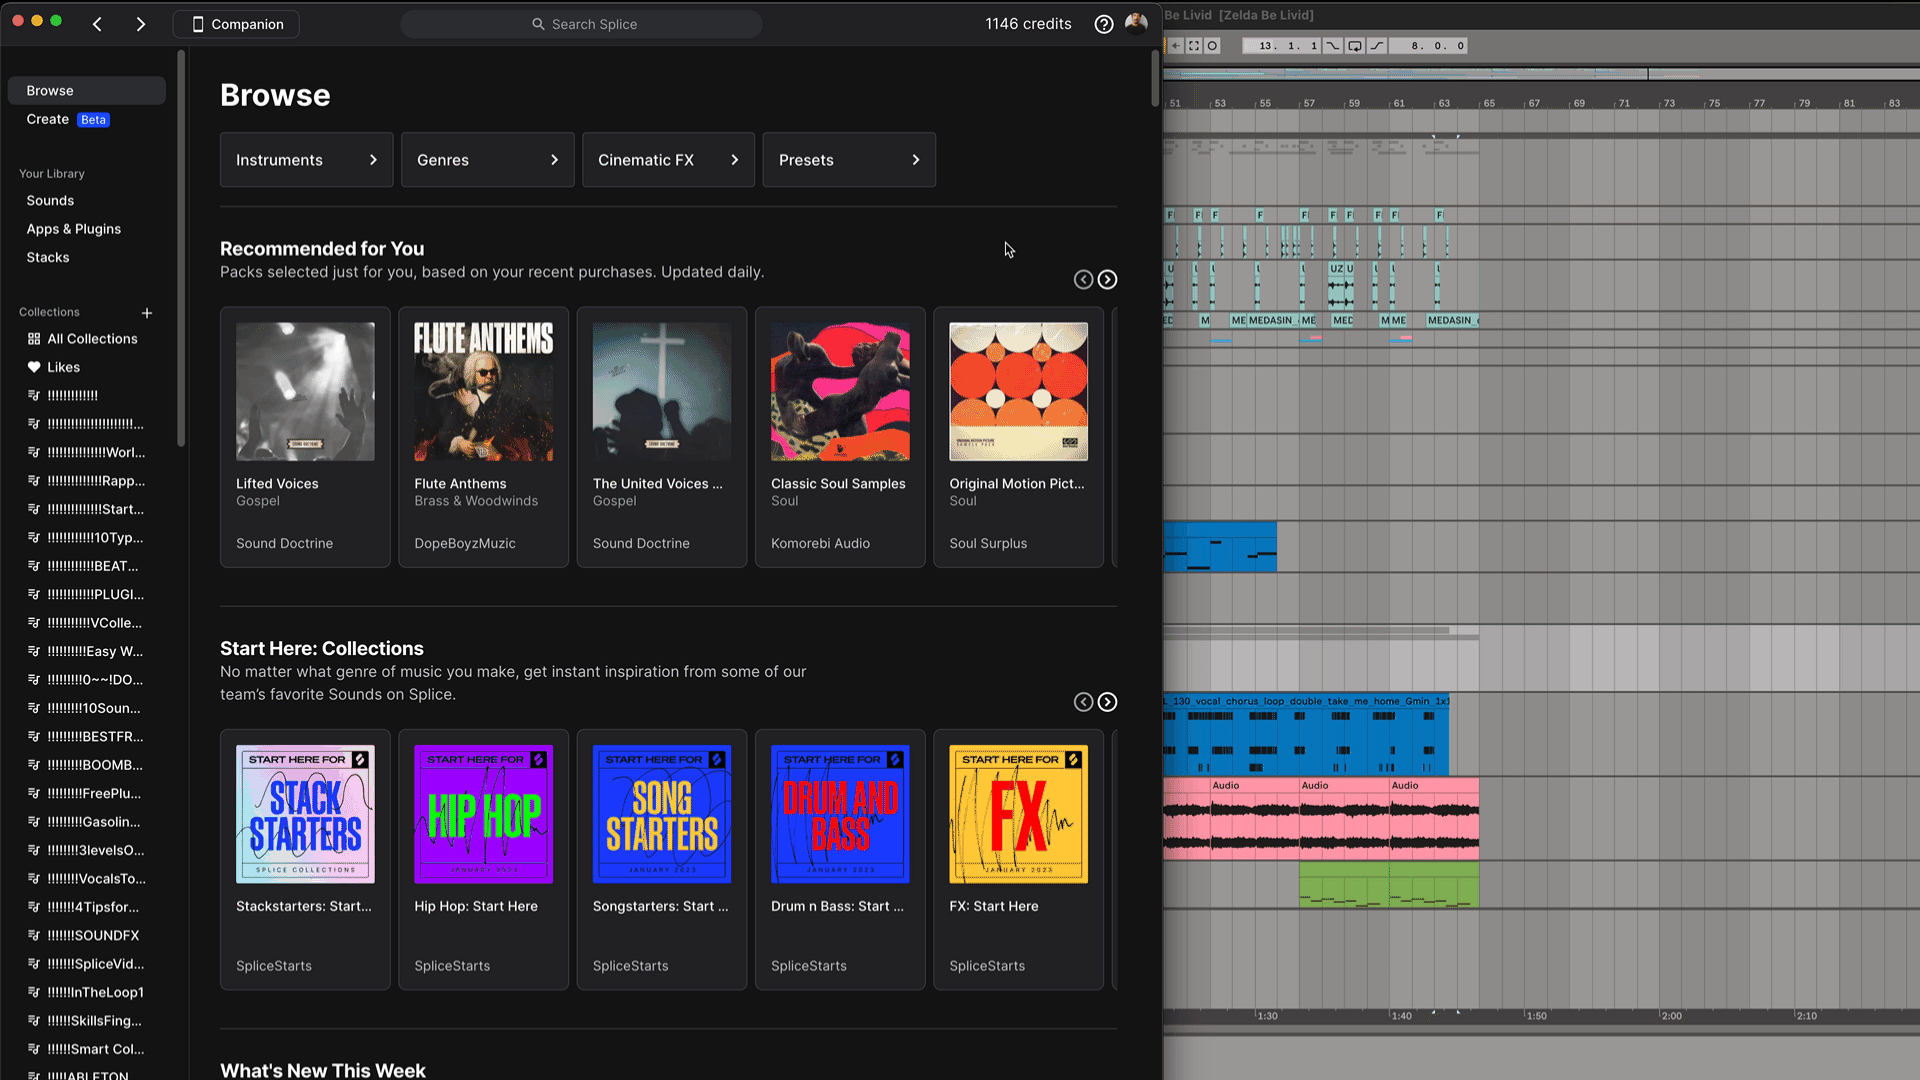
Task: Toggle Ableton back to arrangement square icon
Action: pyautogui.click(x=1194, y=46)
